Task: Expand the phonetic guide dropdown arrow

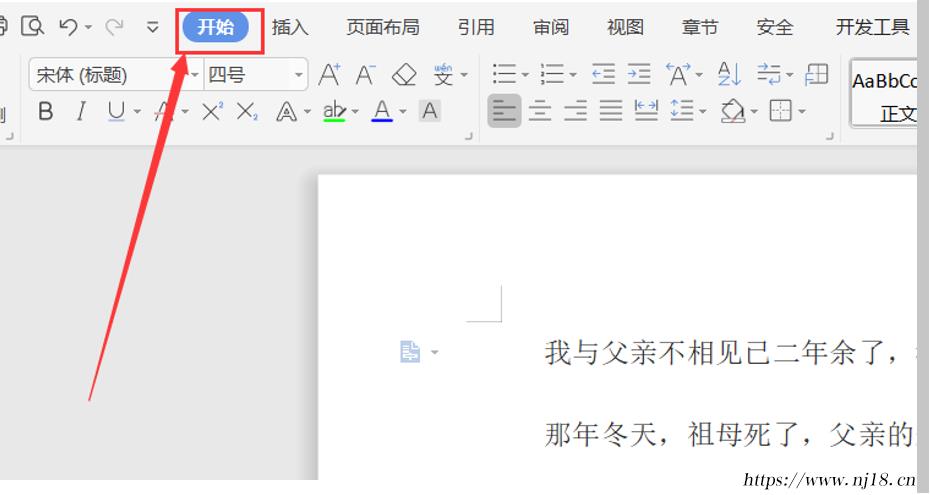Action: pos(464,75)
